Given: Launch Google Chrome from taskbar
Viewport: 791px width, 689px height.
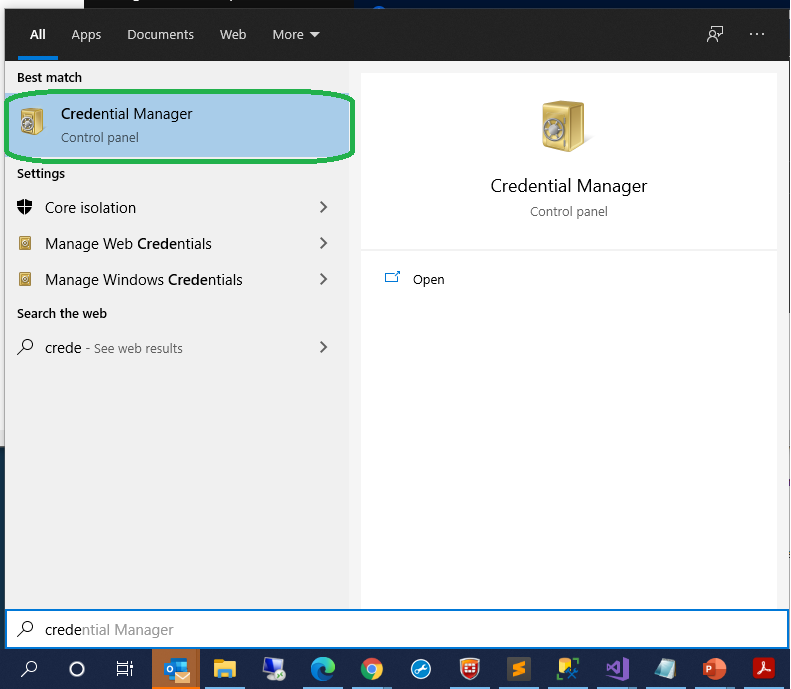Looking at the screenshot, I should 372,669.
